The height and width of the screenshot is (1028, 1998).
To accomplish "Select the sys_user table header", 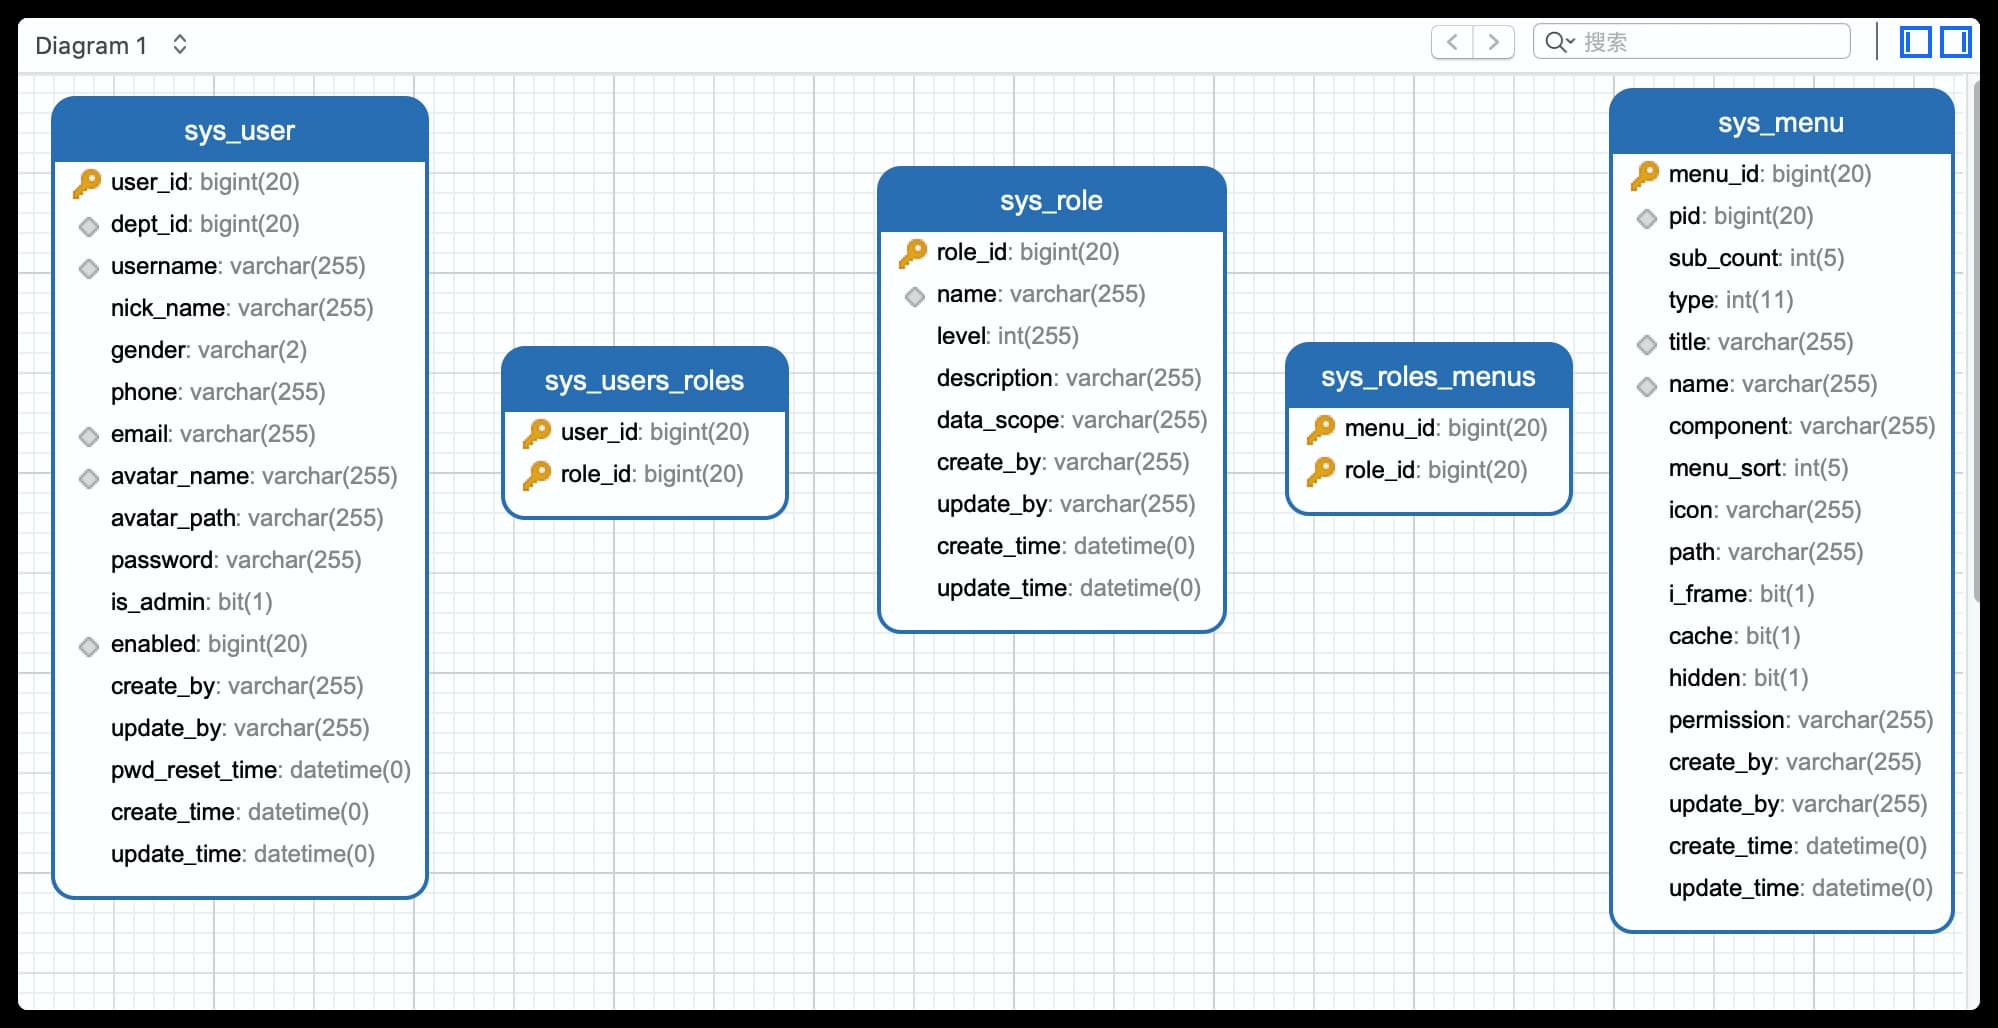I will click(239, 131).
